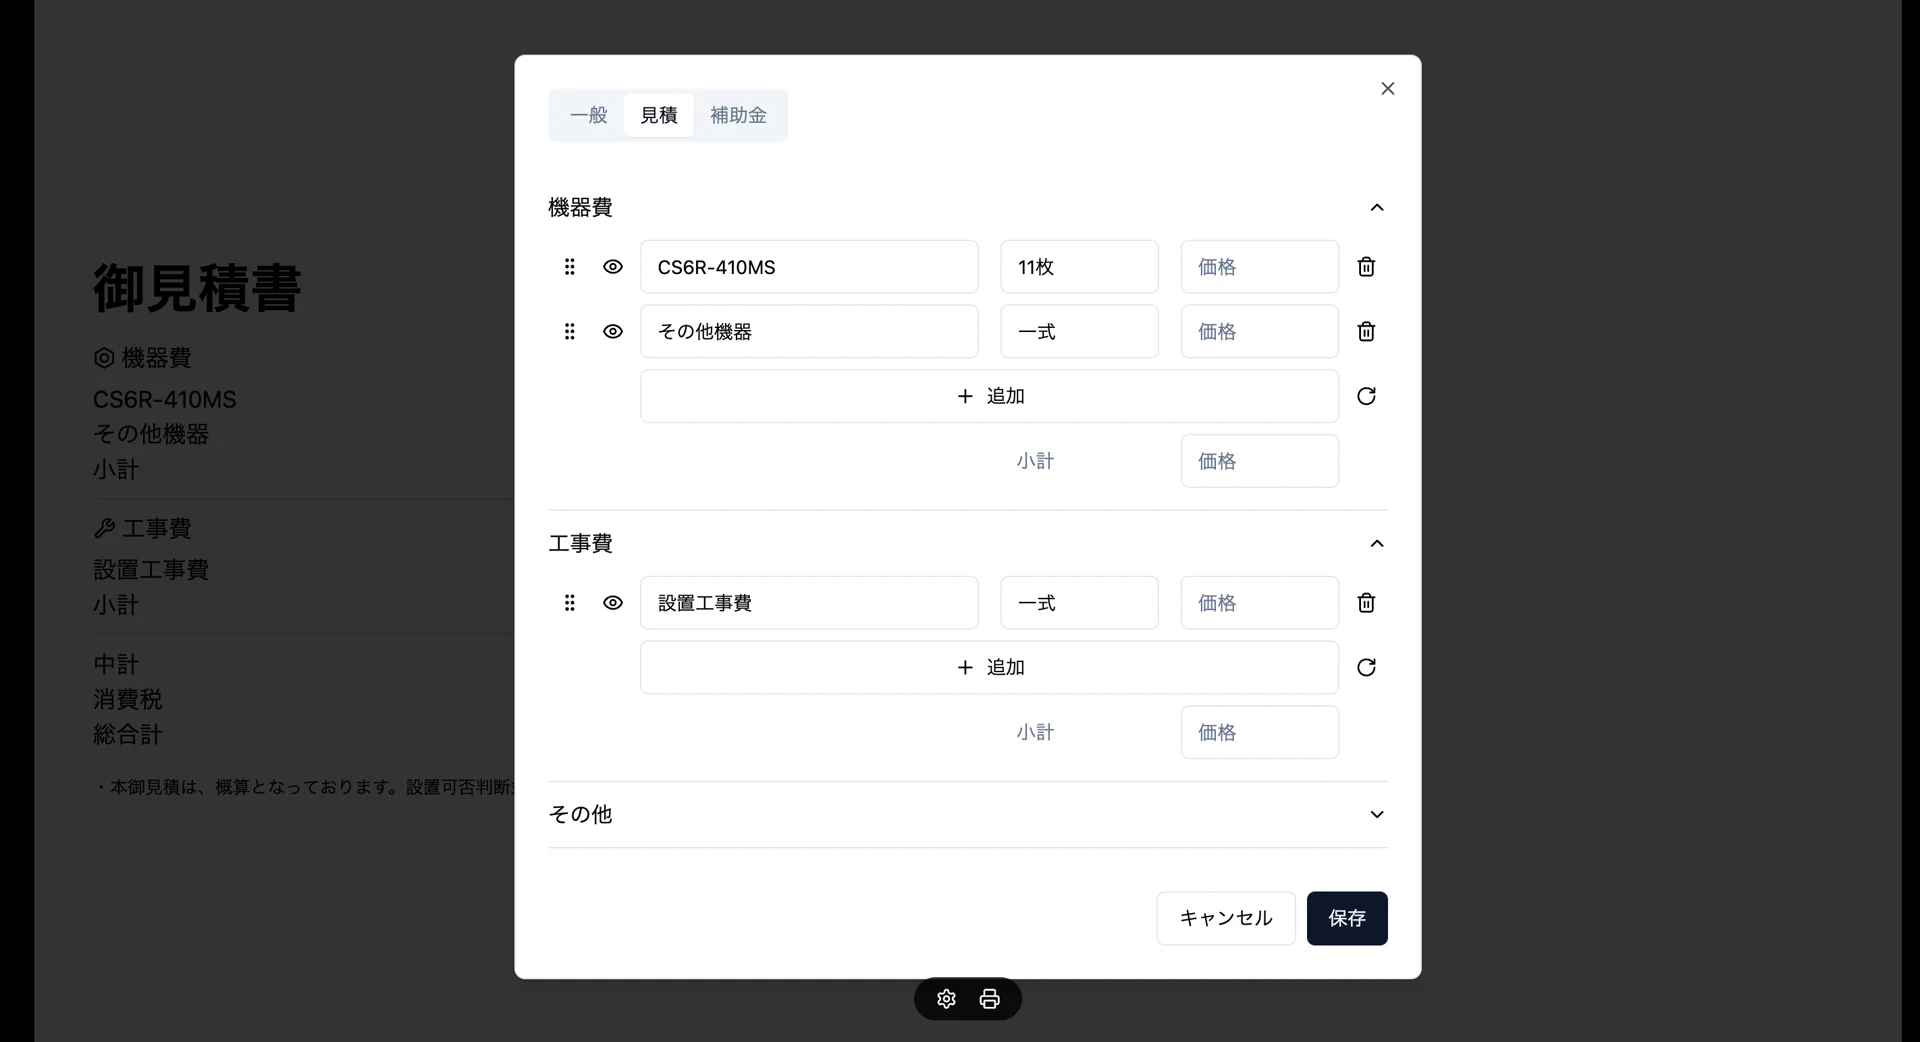Grab the drag handle of CS6R-410MS row
This screenshot has width=1920, height=1042.
(x=570, y=267)
